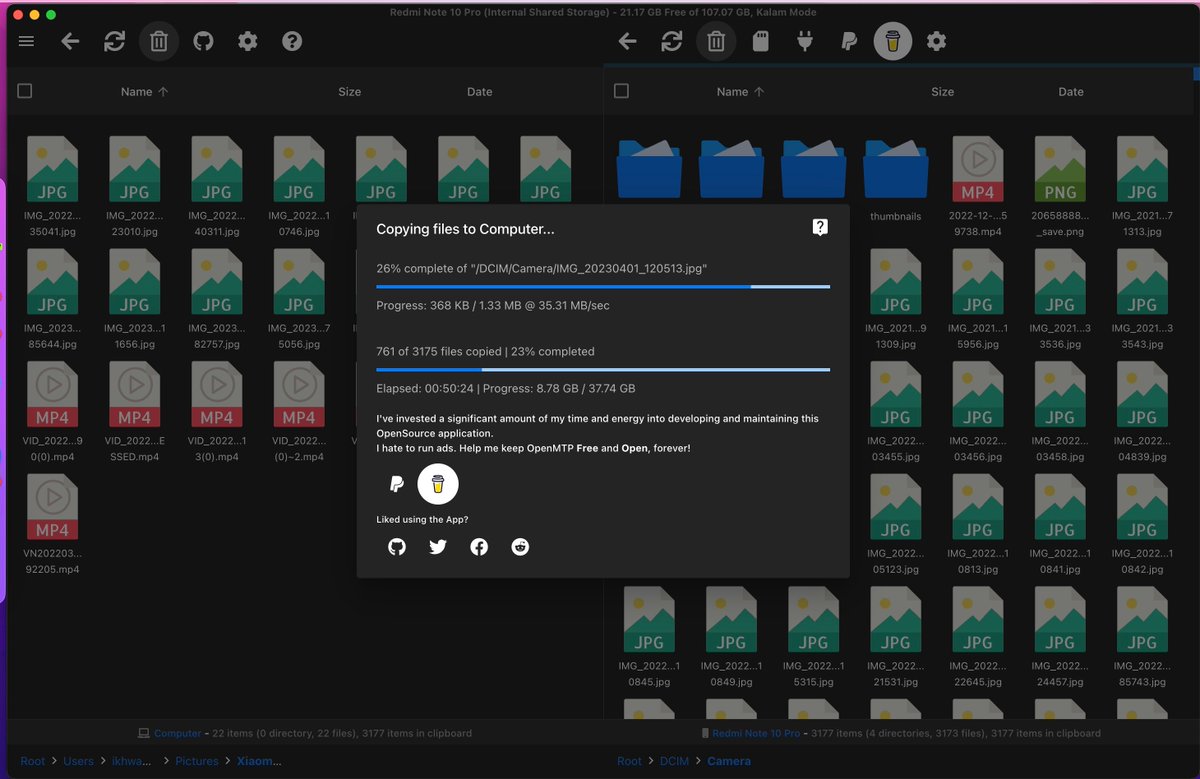Click back arrow in device pane toolbar

coord(627,41)
